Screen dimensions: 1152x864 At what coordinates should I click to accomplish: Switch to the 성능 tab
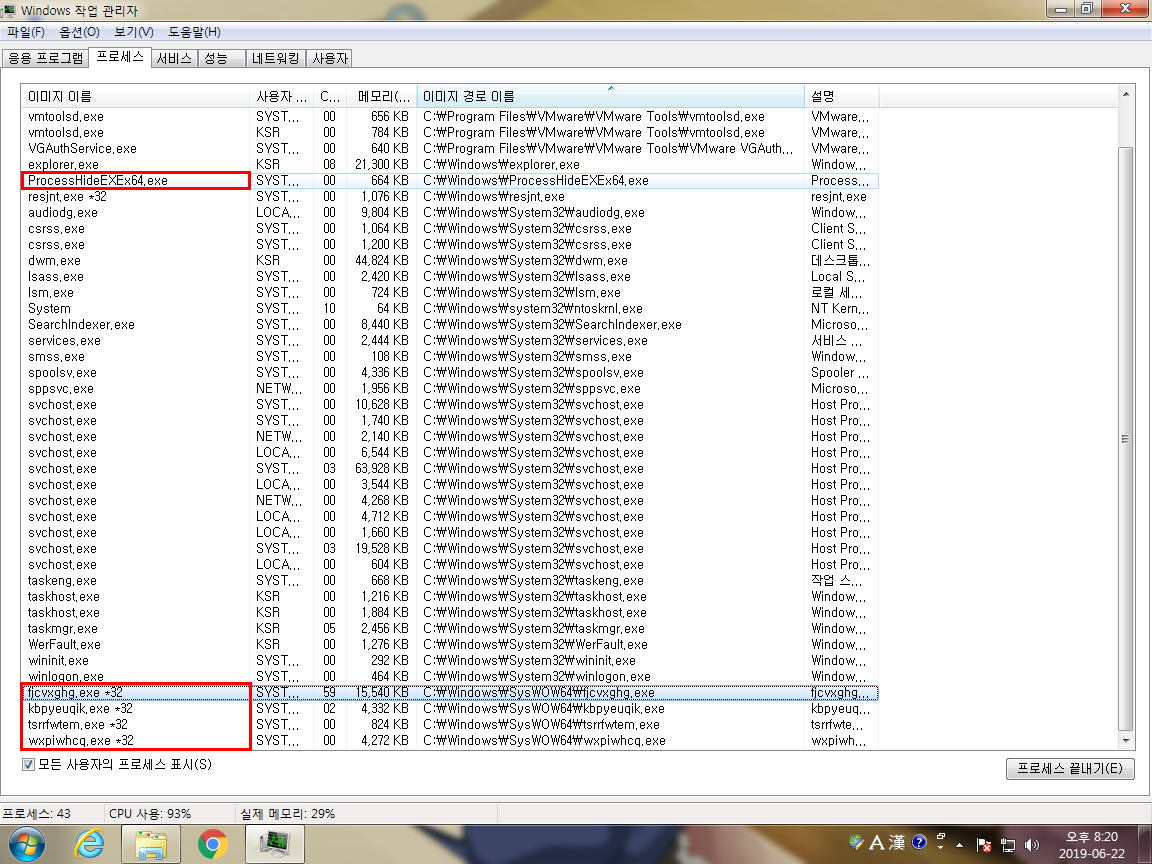220,58
